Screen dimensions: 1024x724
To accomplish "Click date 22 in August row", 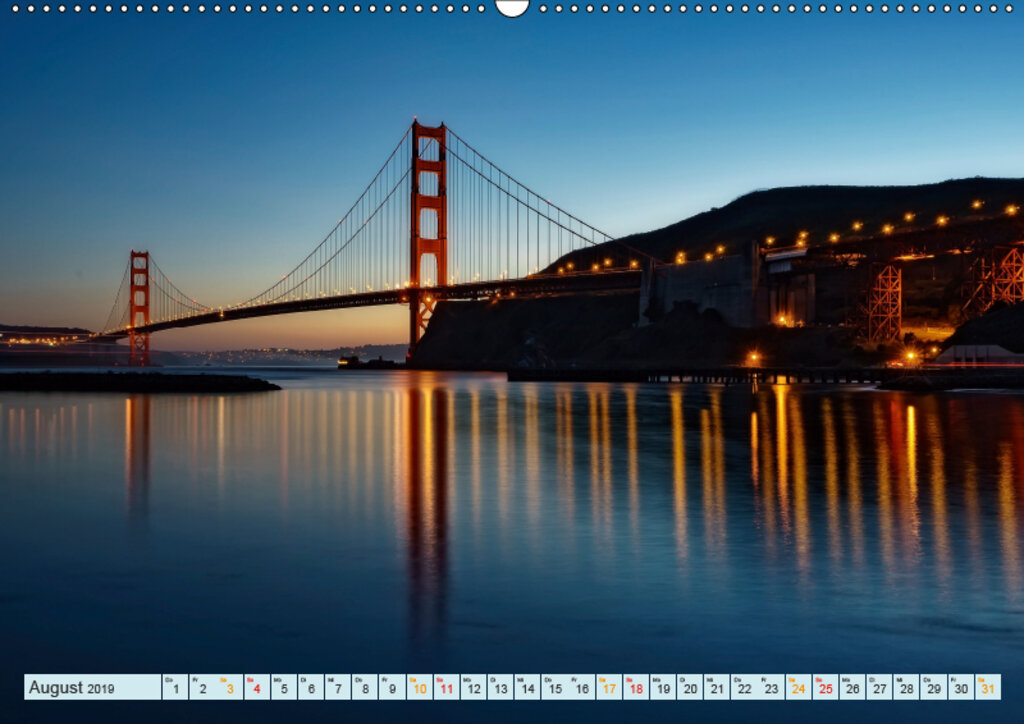I will (744, 687).
